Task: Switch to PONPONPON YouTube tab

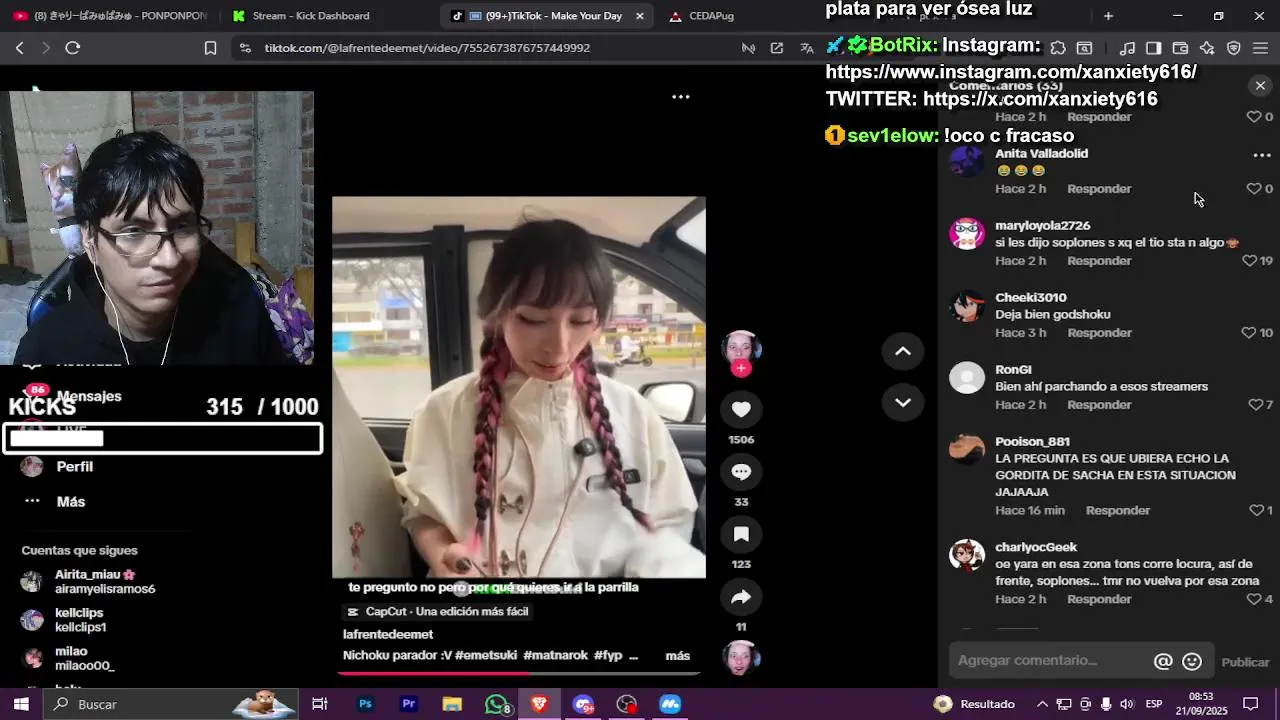Action: [110, 16]
